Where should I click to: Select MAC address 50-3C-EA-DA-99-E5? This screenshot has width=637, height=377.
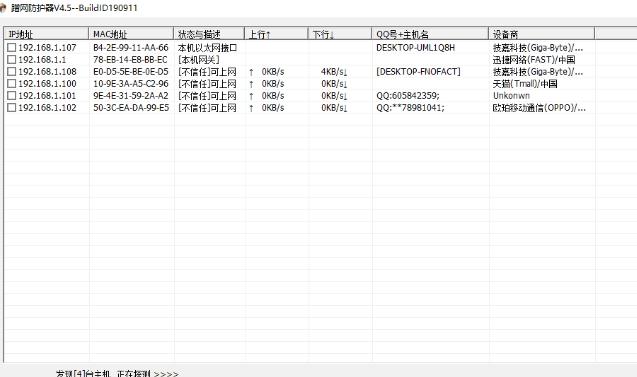tap(131, 108)
